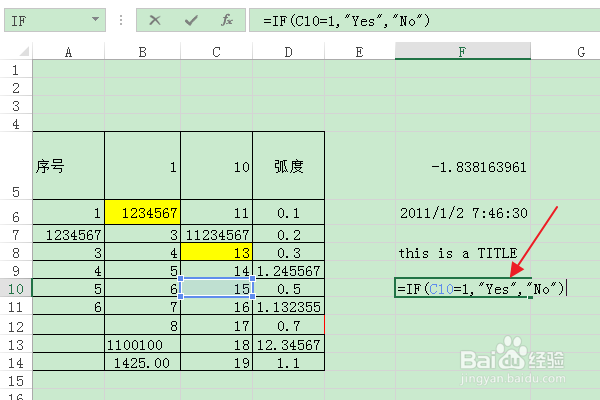Click cell with value 11 in column C
This screenshot has width=600, height=400.
pyautogui.click(x=217, y=212)
